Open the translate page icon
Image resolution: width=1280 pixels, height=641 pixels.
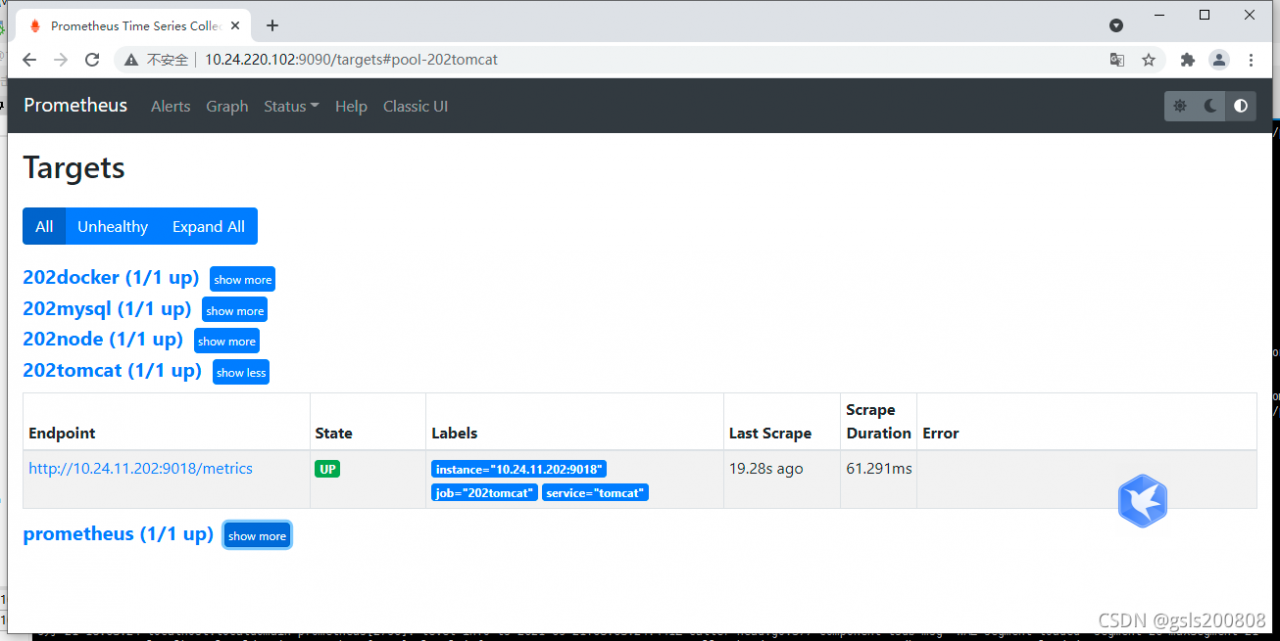tap(1117, 60)
